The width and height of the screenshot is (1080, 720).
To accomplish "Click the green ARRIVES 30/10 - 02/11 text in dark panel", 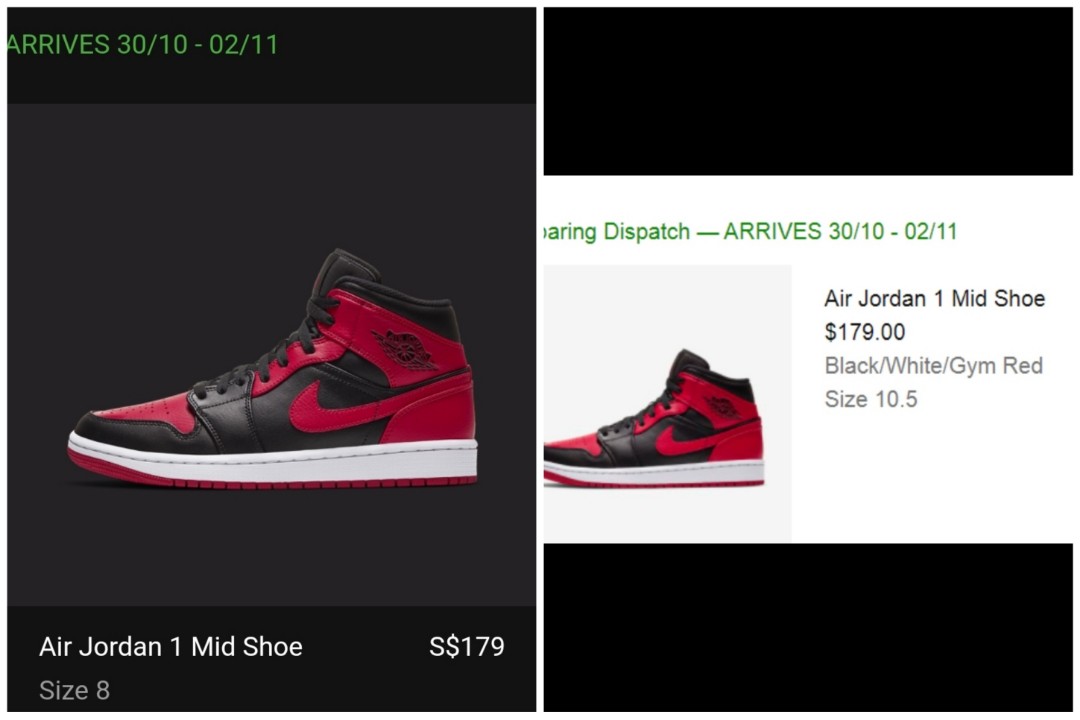I will click(142, 45).
